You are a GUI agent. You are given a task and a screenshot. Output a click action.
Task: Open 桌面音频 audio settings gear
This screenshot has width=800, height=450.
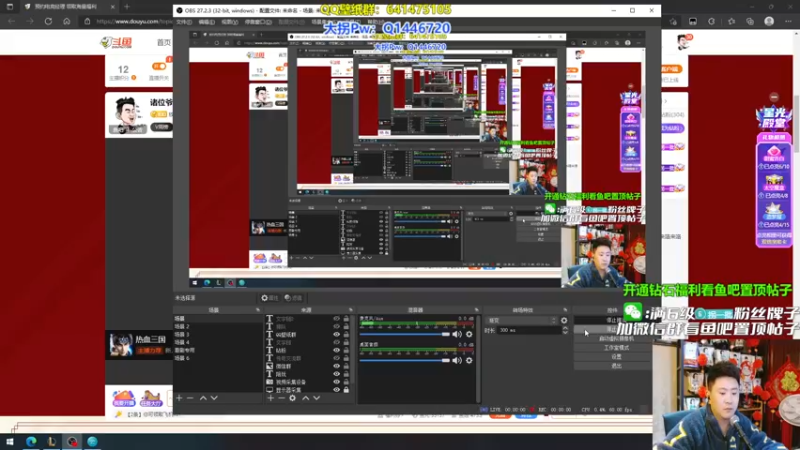[x=469, y=360]
